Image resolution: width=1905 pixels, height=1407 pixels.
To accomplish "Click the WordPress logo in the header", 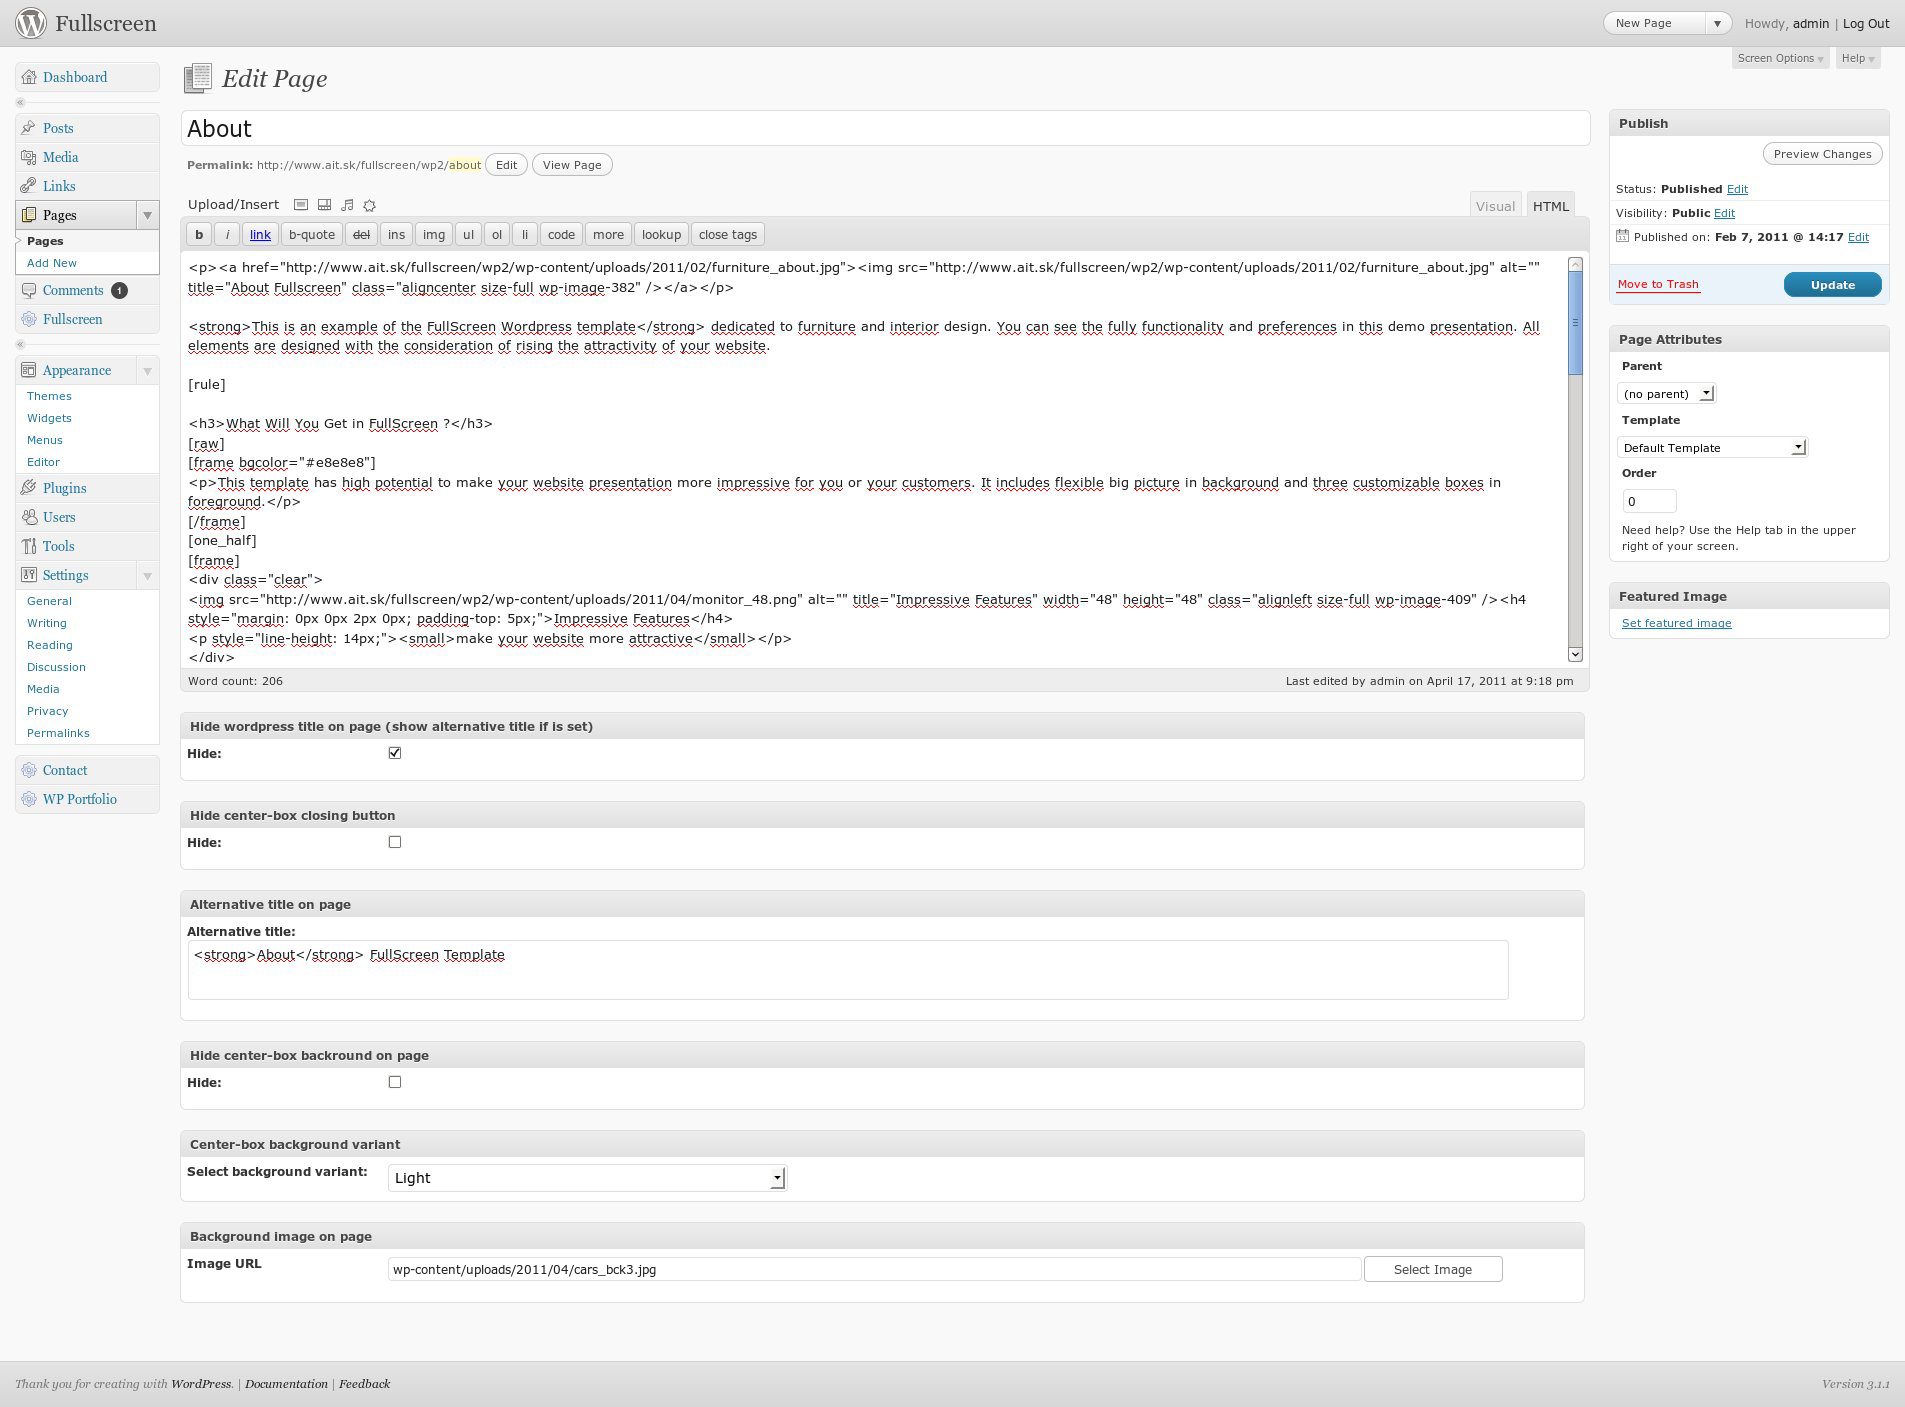I will (x=31, y=23).
